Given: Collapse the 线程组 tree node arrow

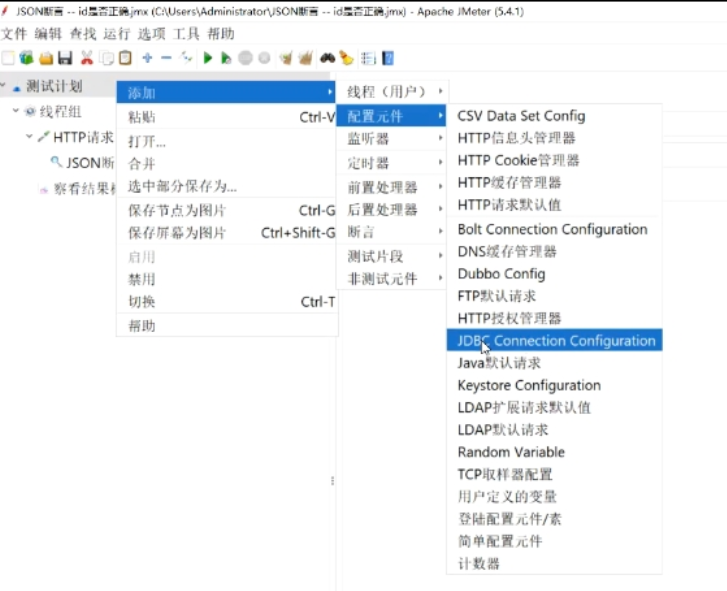Looking at the screenshot, I should click(x=15, y=111).
